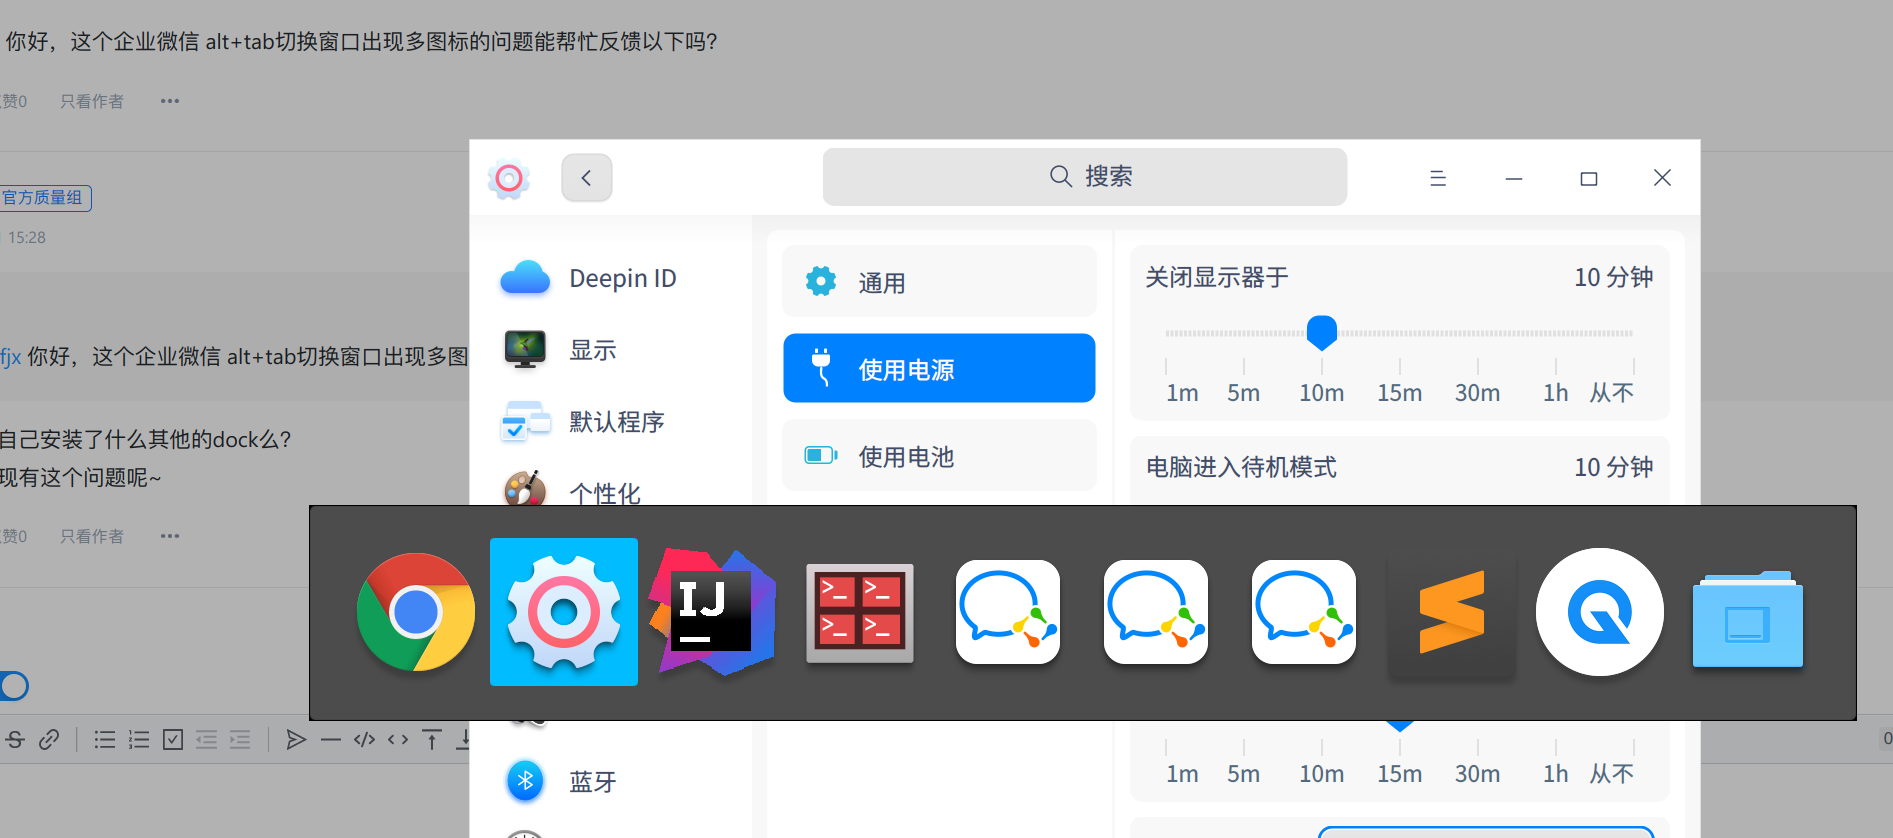The width and height of the screenshot is (1893, 838).
Task: Choose the middle WeCom chat icon in switcher
Action: click(1156, 612)
